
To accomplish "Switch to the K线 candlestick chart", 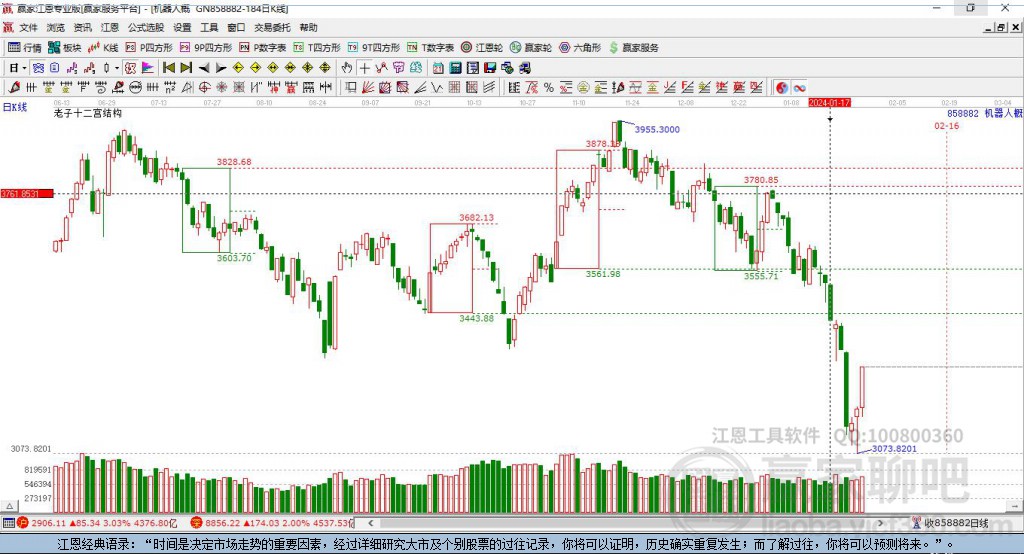I will tap(103, 48).
